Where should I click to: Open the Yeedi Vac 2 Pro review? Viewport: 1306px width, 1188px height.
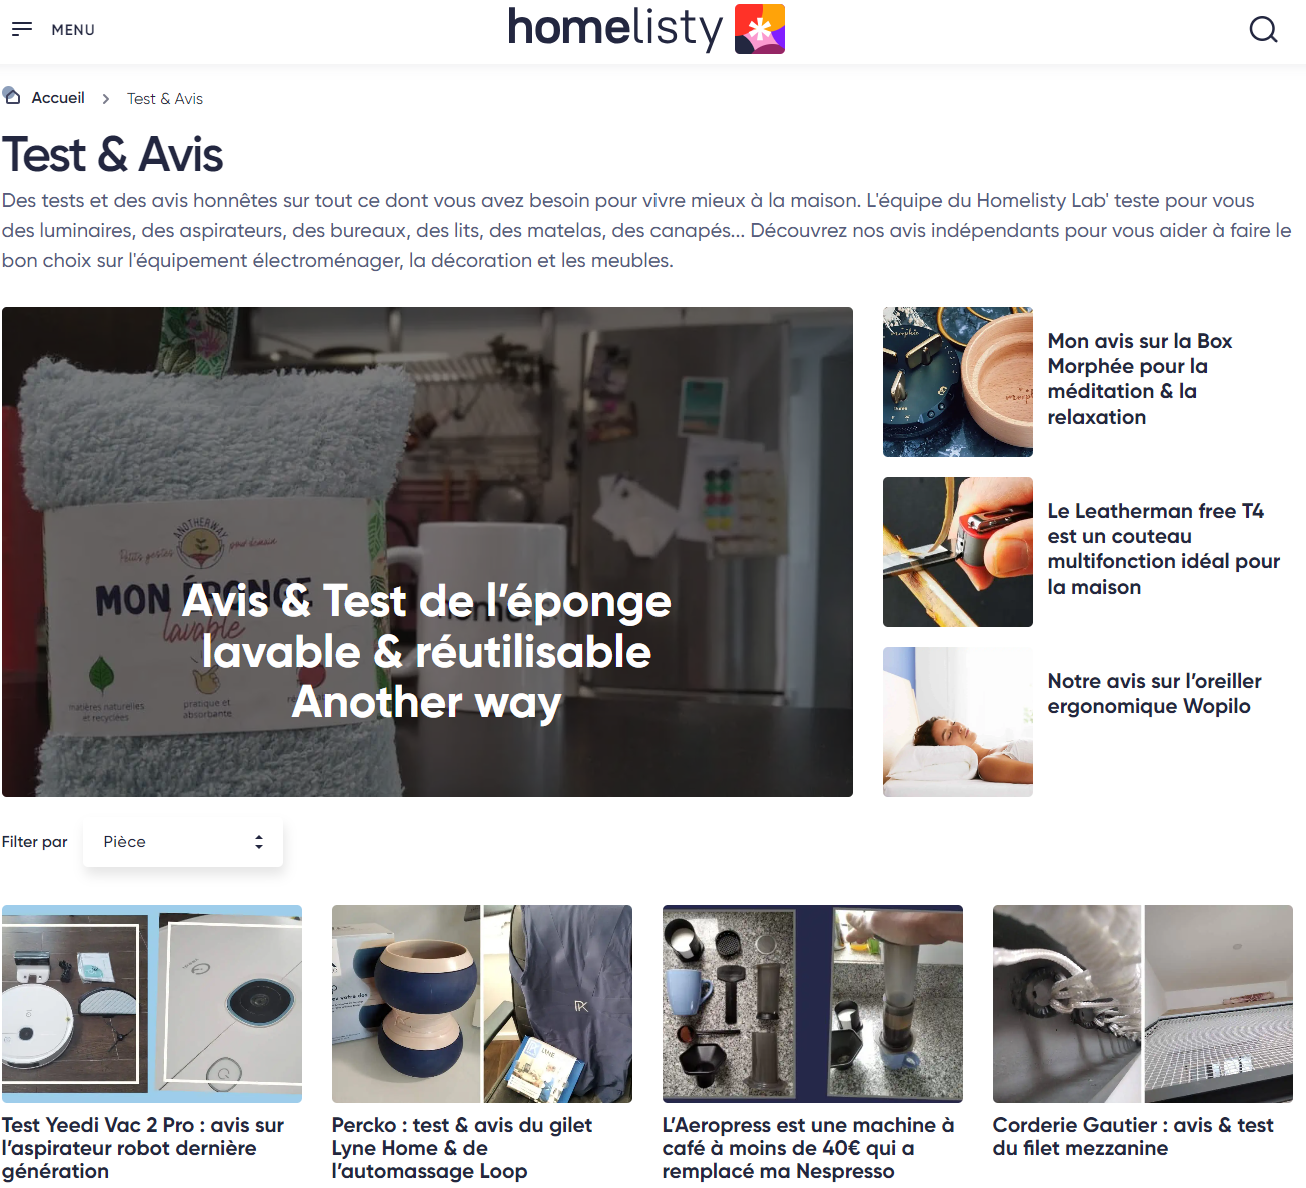pyautogui.click(x=143, y=1148)
